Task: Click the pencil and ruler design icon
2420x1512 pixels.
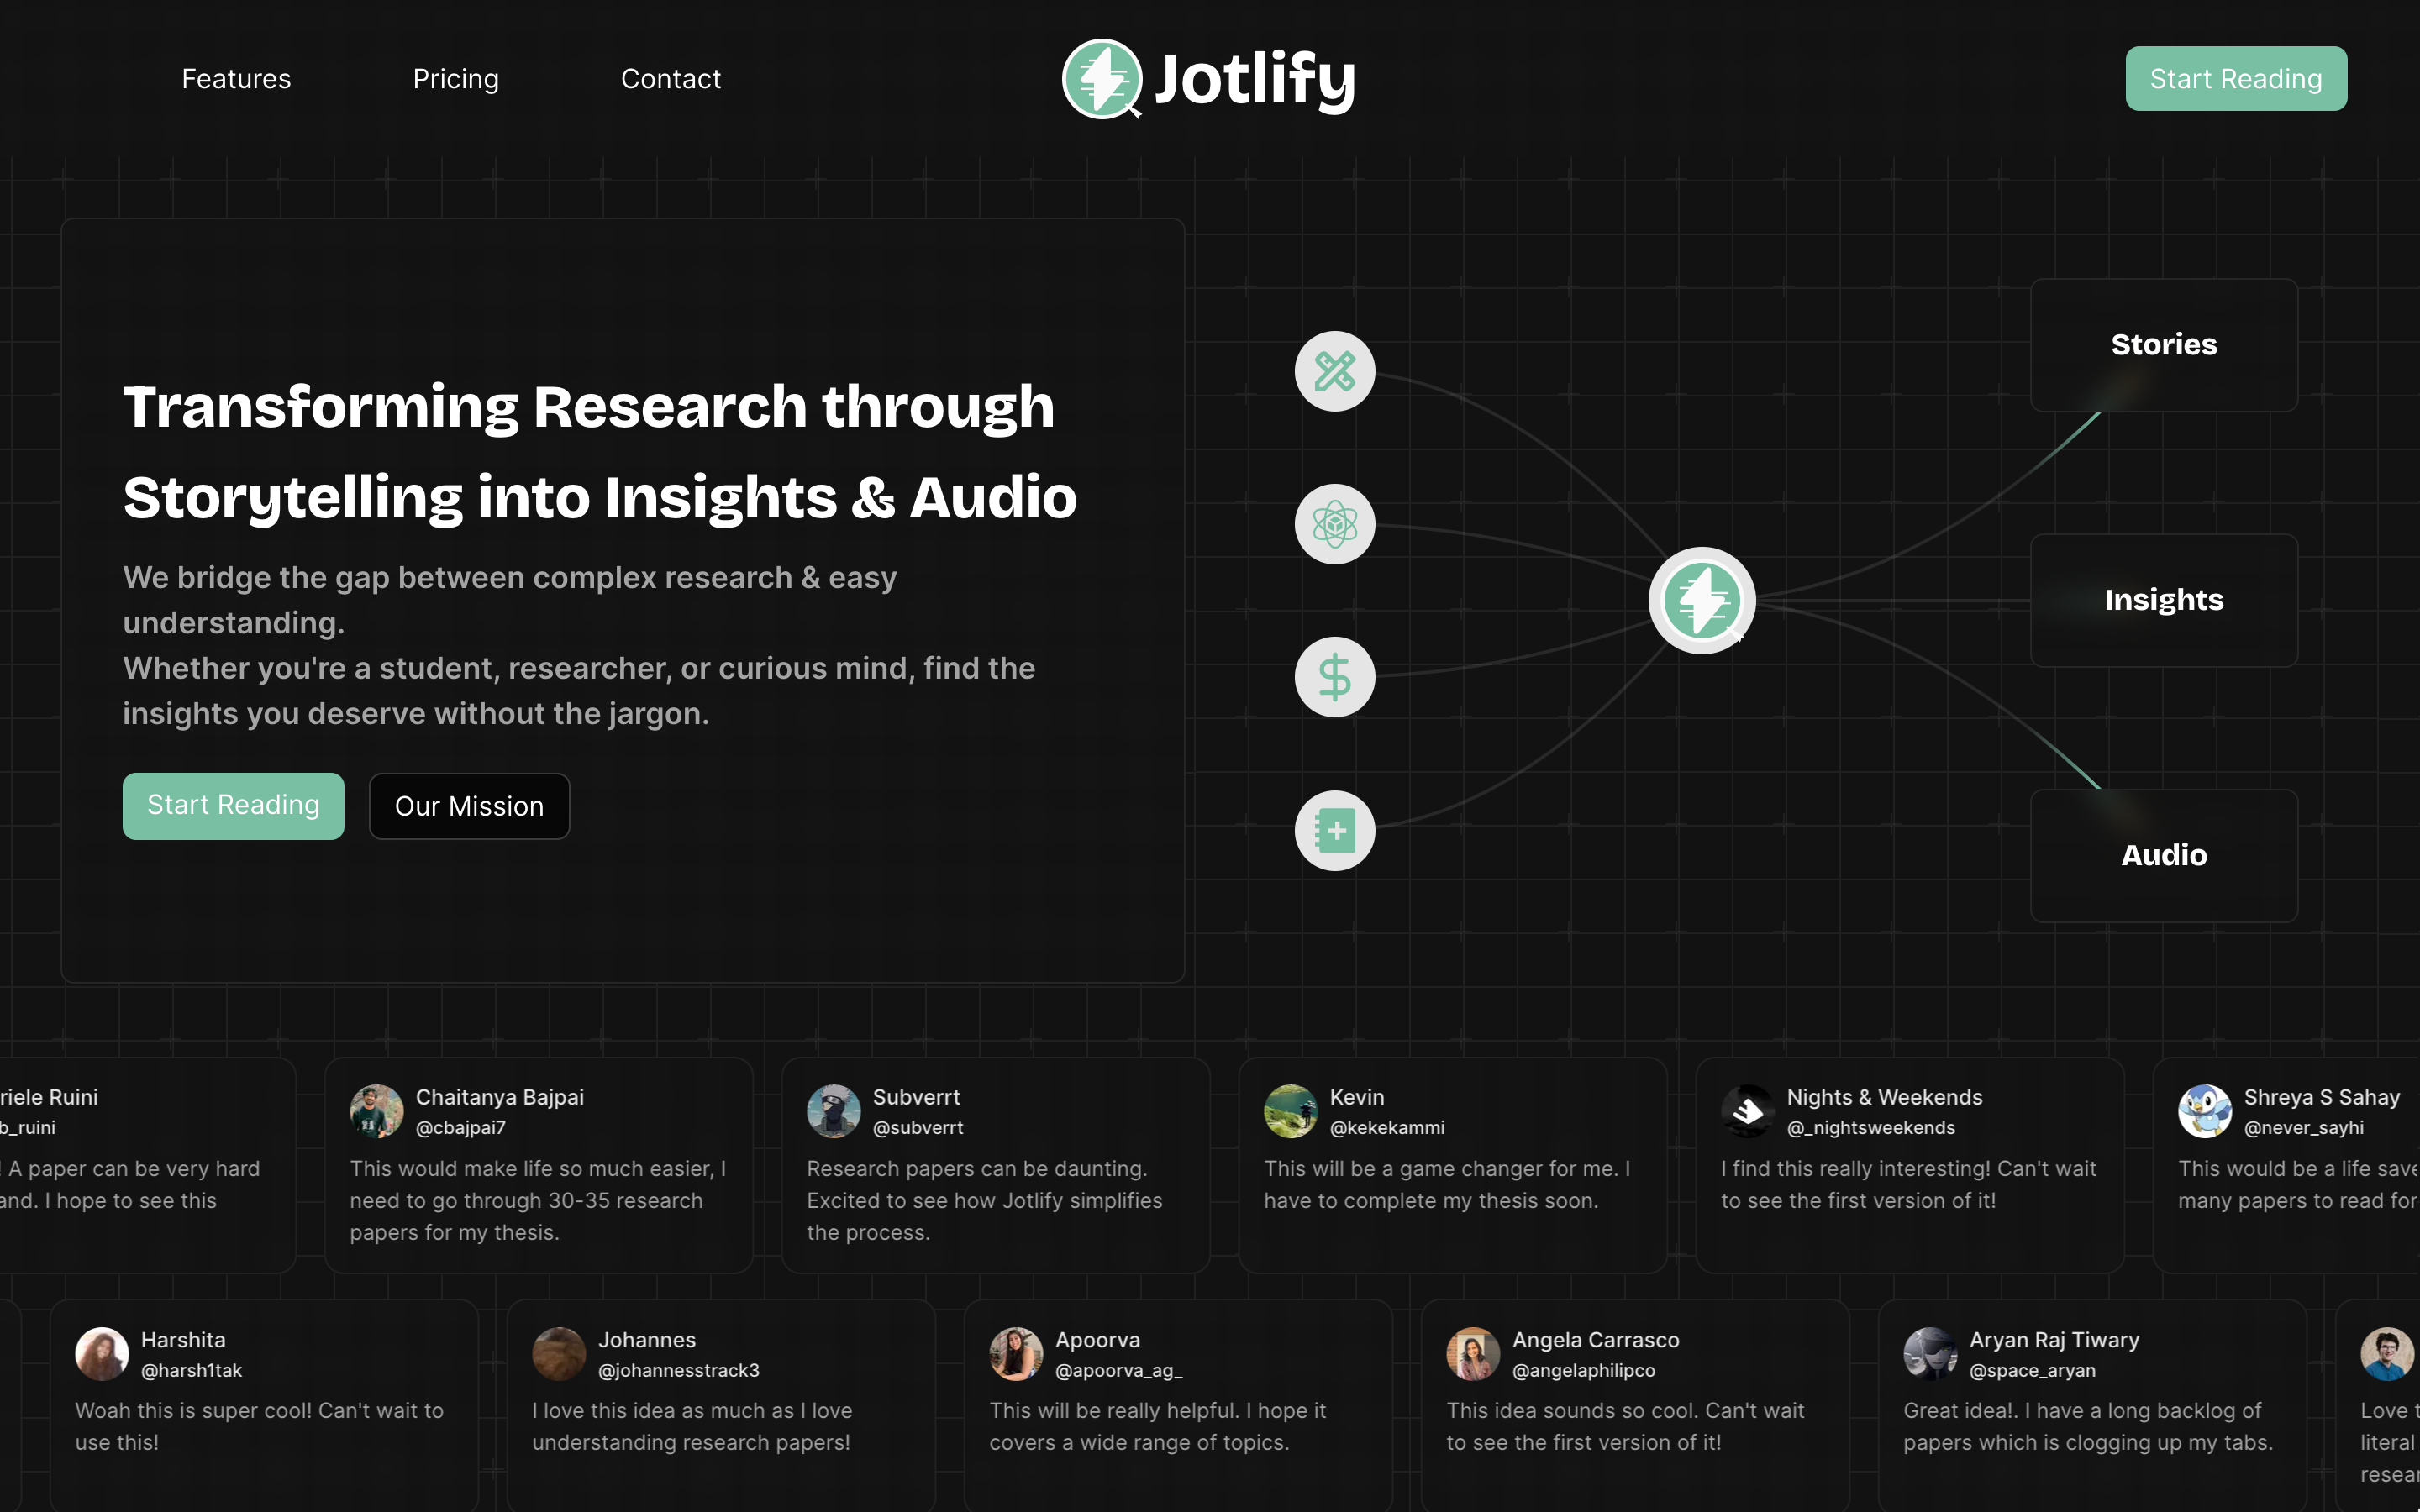Action: 1335,371
